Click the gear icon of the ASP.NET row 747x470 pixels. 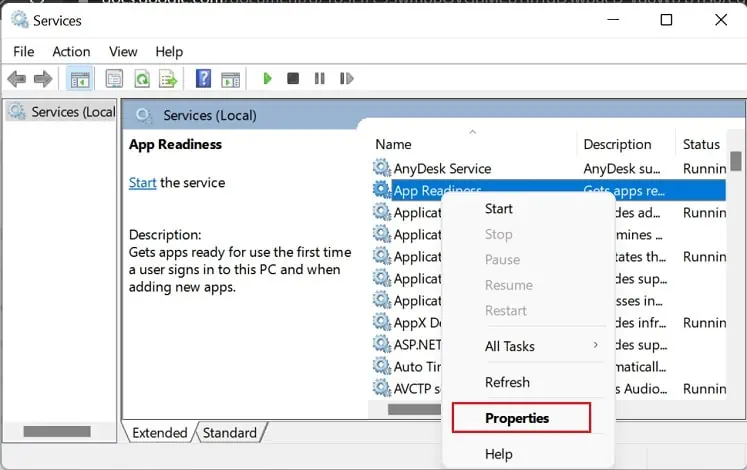click(382, 344)
